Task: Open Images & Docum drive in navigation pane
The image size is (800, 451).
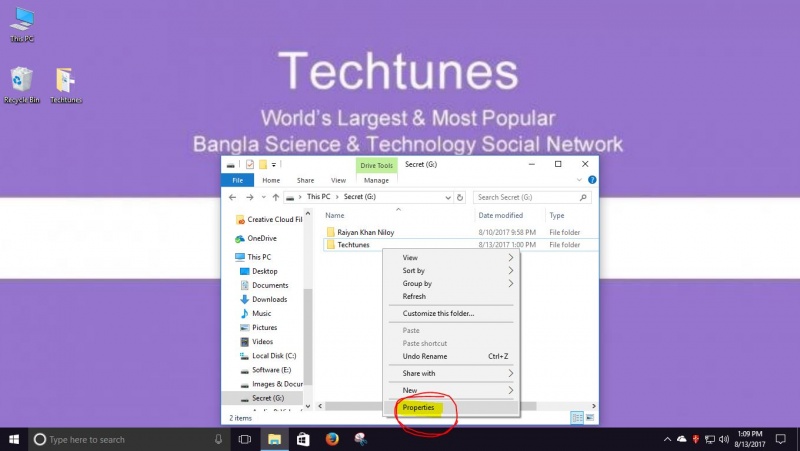Action: point(271,384)
